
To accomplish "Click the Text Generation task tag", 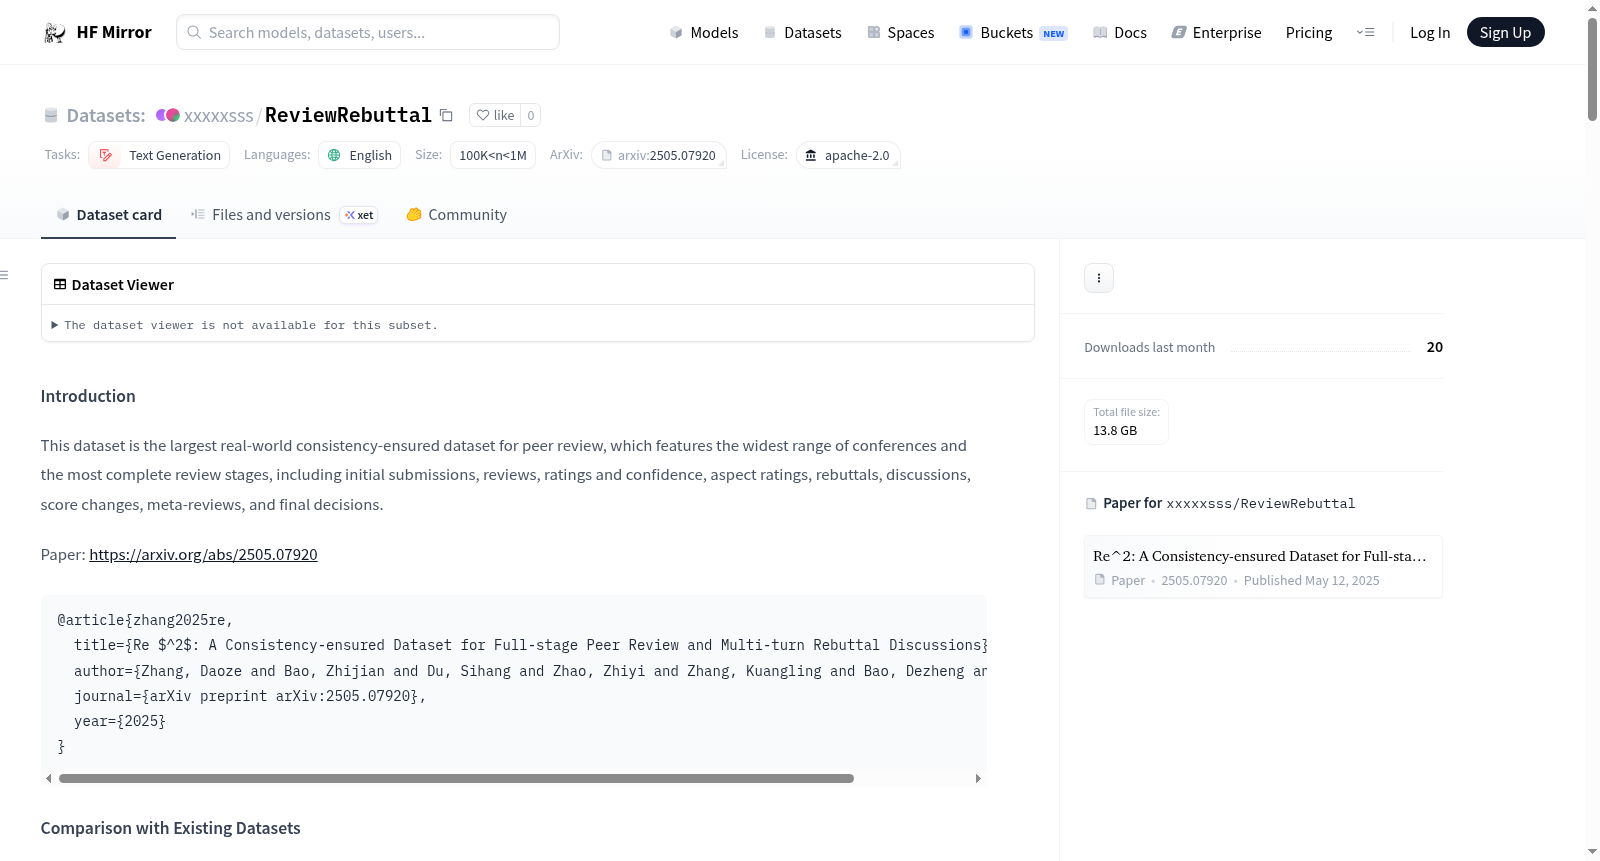I will pos(159,155).
